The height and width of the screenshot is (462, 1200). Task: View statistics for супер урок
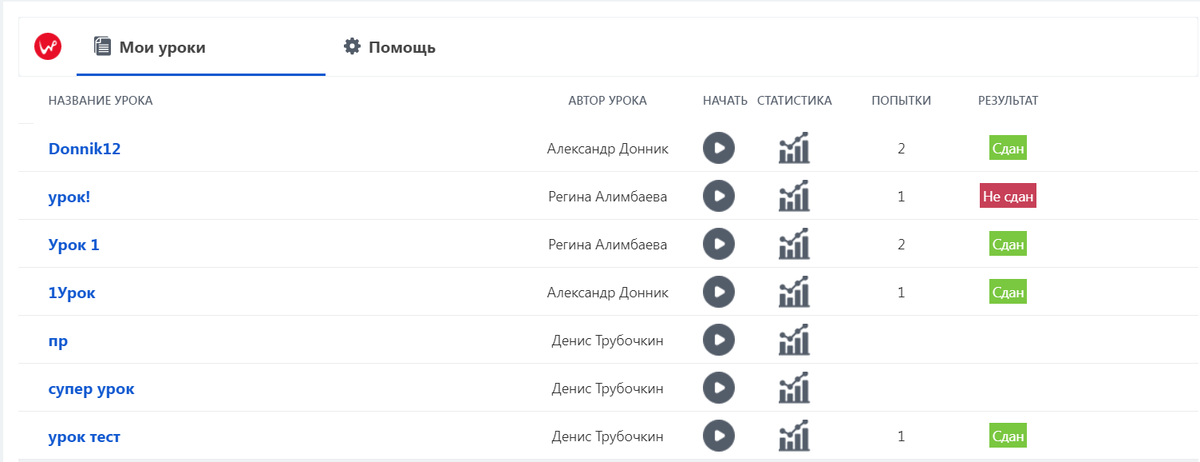(x=794, y=388)
